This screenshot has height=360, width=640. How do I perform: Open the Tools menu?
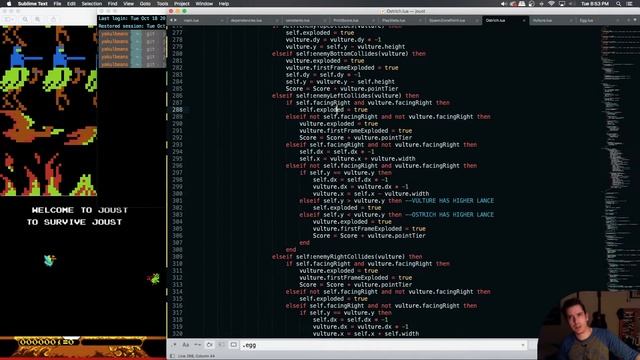(x=162, y=4)
